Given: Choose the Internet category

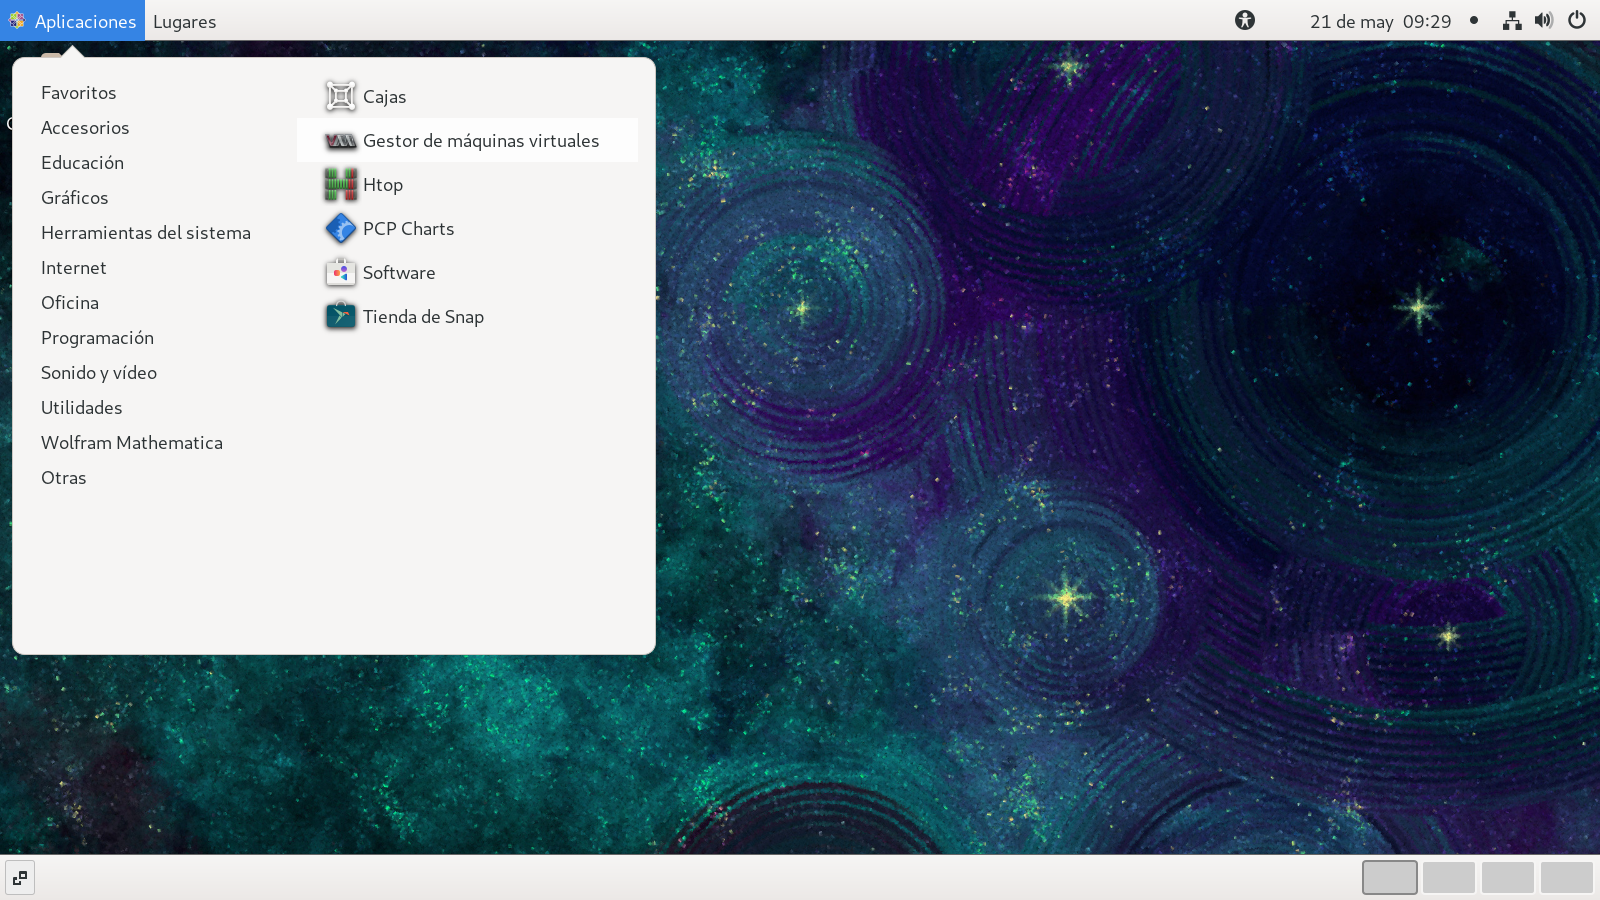Looking at the screenshot, I should (x=74, y=268).
